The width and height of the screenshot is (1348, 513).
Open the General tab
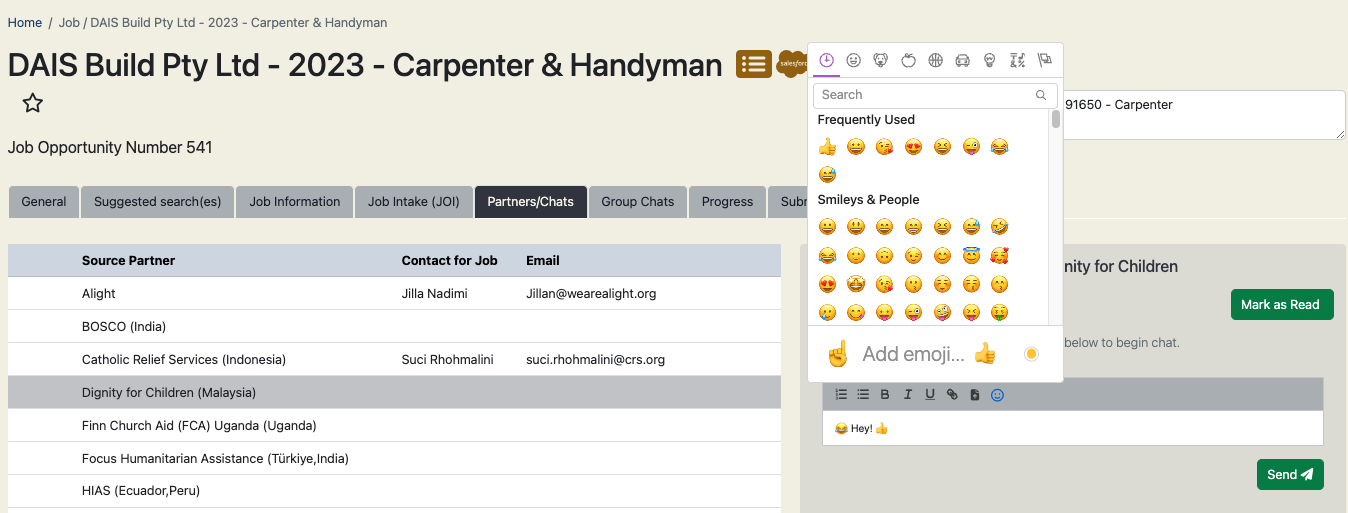point(44,202)
